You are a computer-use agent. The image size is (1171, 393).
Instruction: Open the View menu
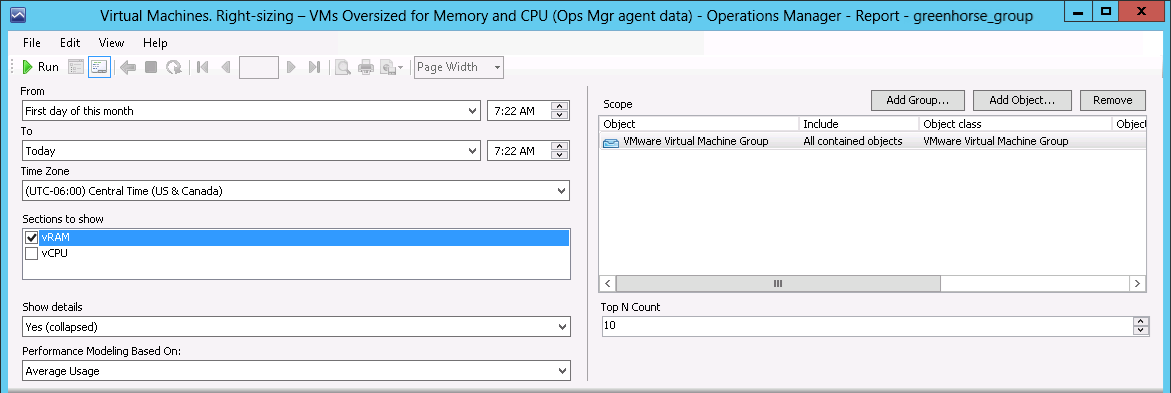pyautogui.click(x=111, y=43)
